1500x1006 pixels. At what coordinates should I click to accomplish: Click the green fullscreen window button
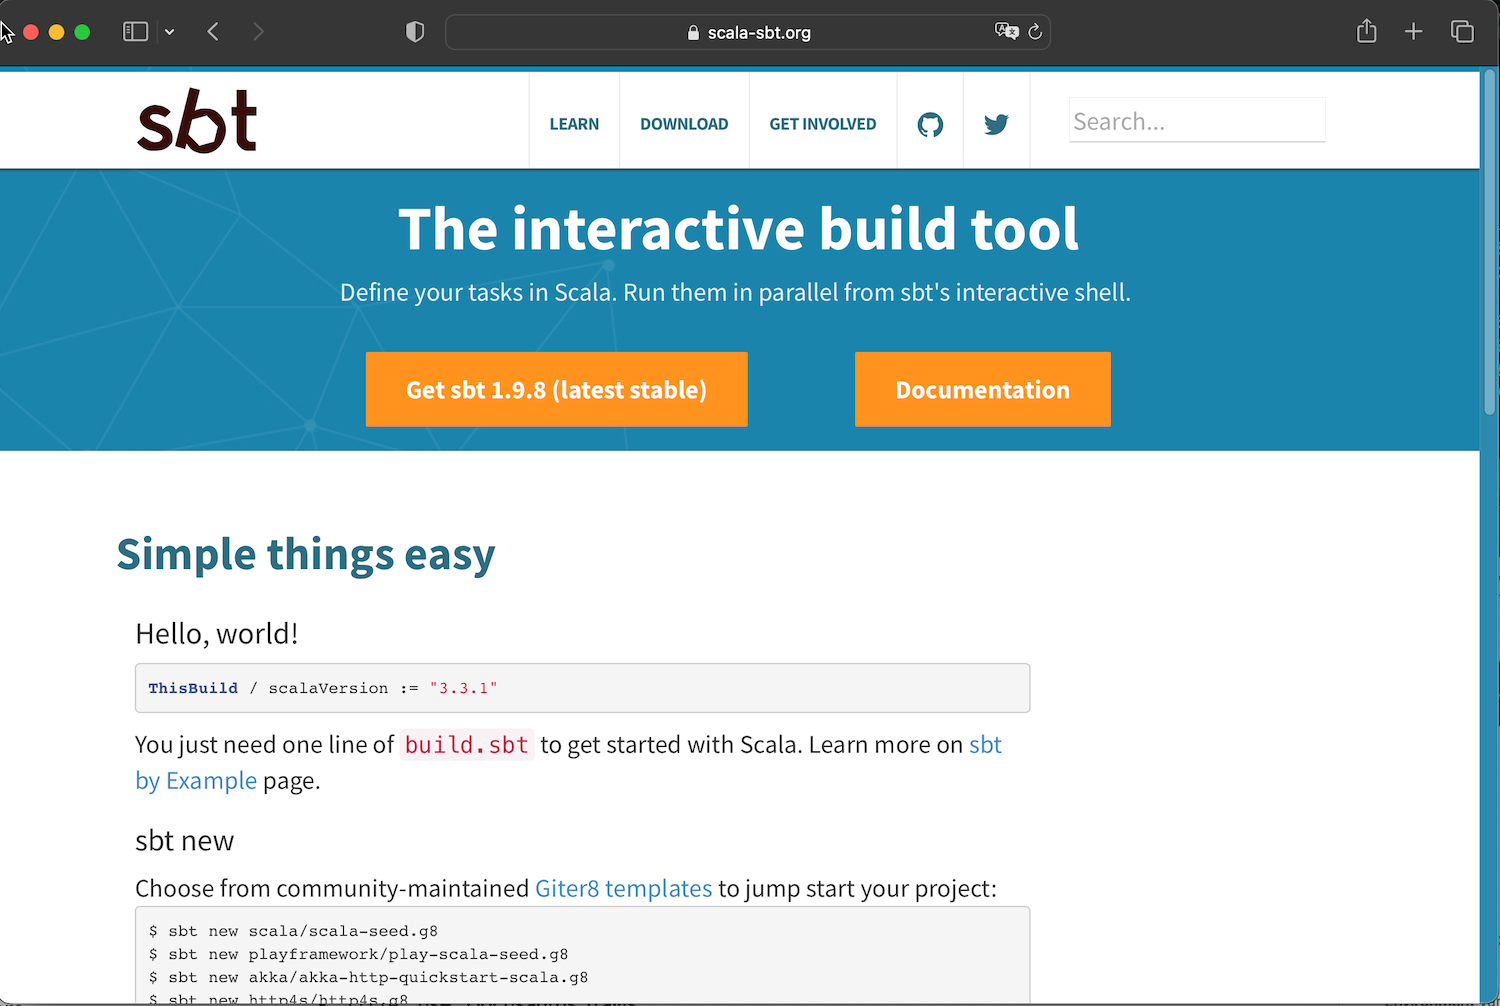coord(82,32)
